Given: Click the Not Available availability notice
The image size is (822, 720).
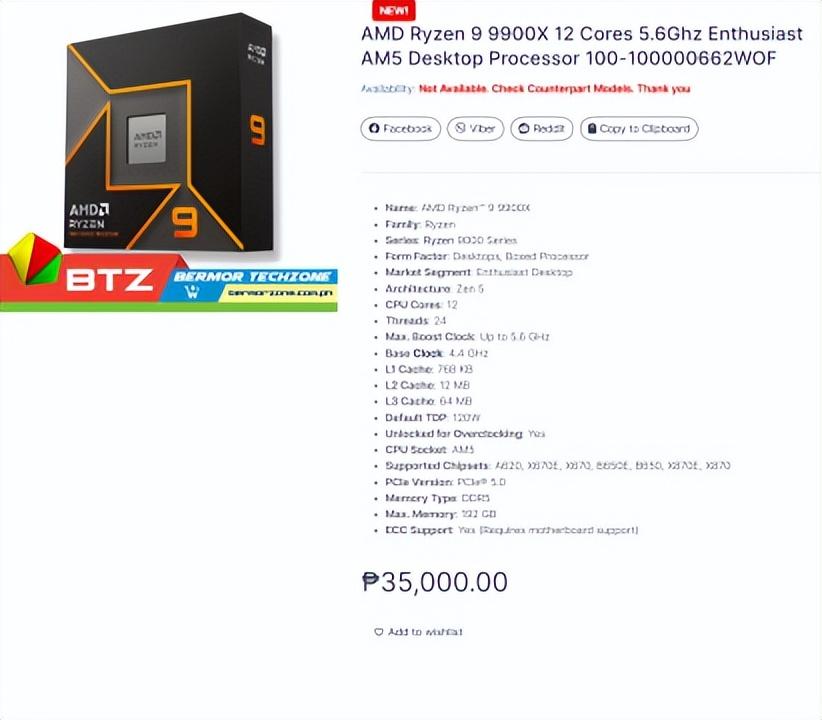Looking at the screenshot, I should pos(554,89).
